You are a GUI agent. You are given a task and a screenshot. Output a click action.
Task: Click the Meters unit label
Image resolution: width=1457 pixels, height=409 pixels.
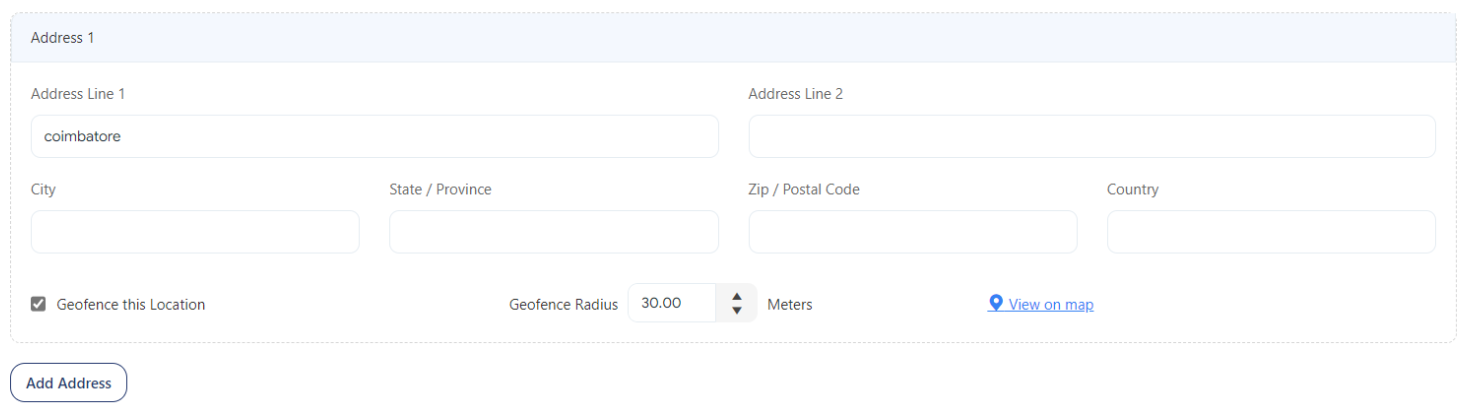pyautogui.click(x=790, y=305)
